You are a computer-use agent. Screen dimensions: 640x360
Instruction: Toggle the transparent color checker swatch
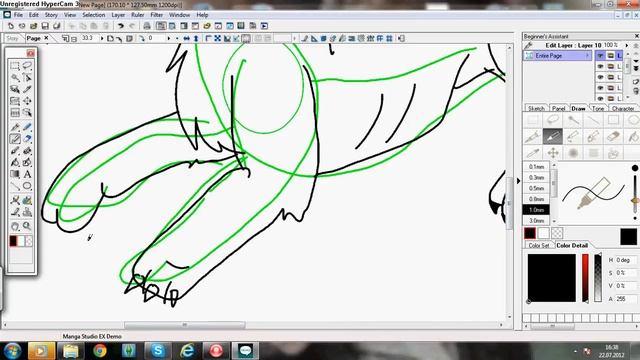coord(557,233)
